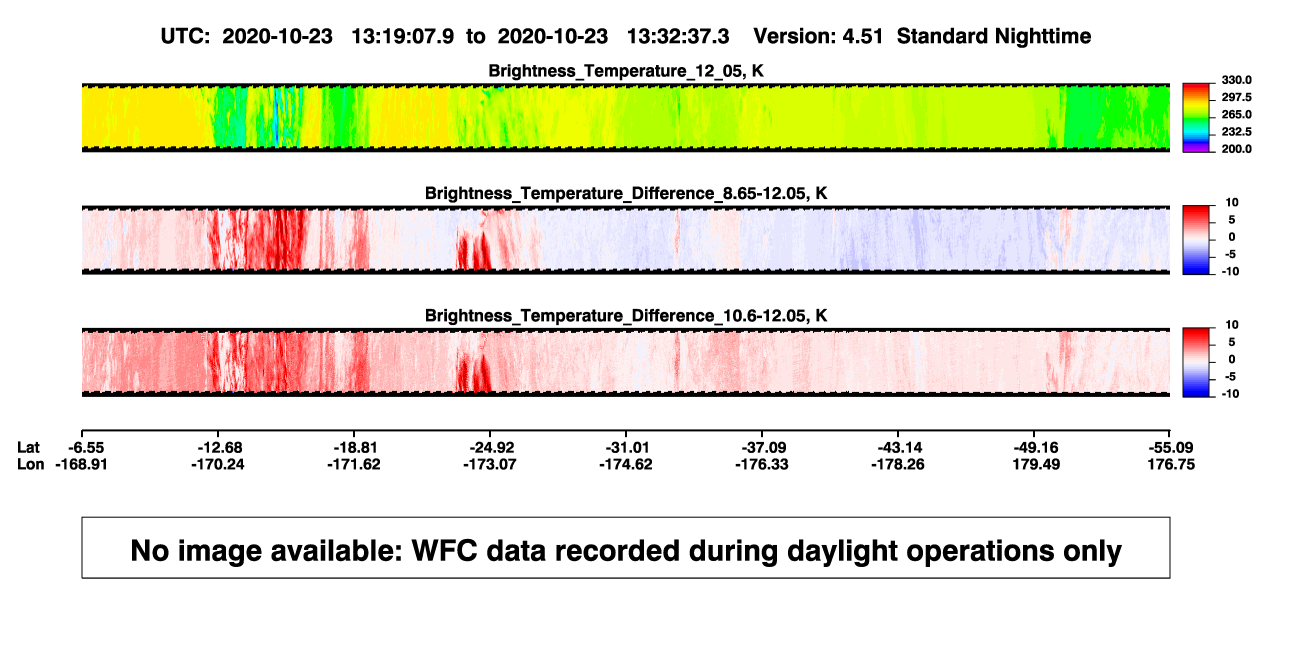Click the 'No image available' WFC notice box
This screenshot has width=1300, height=667.
coord(626,547)
